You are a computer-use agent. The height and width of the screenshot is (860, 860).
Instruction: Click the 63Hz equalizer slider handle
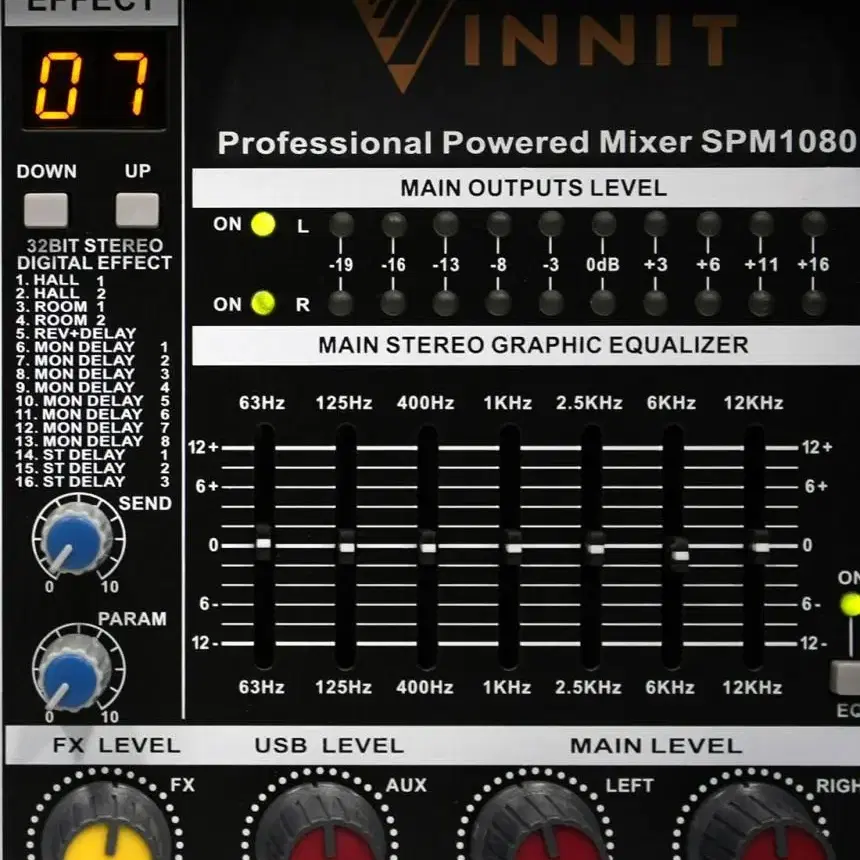264,542
